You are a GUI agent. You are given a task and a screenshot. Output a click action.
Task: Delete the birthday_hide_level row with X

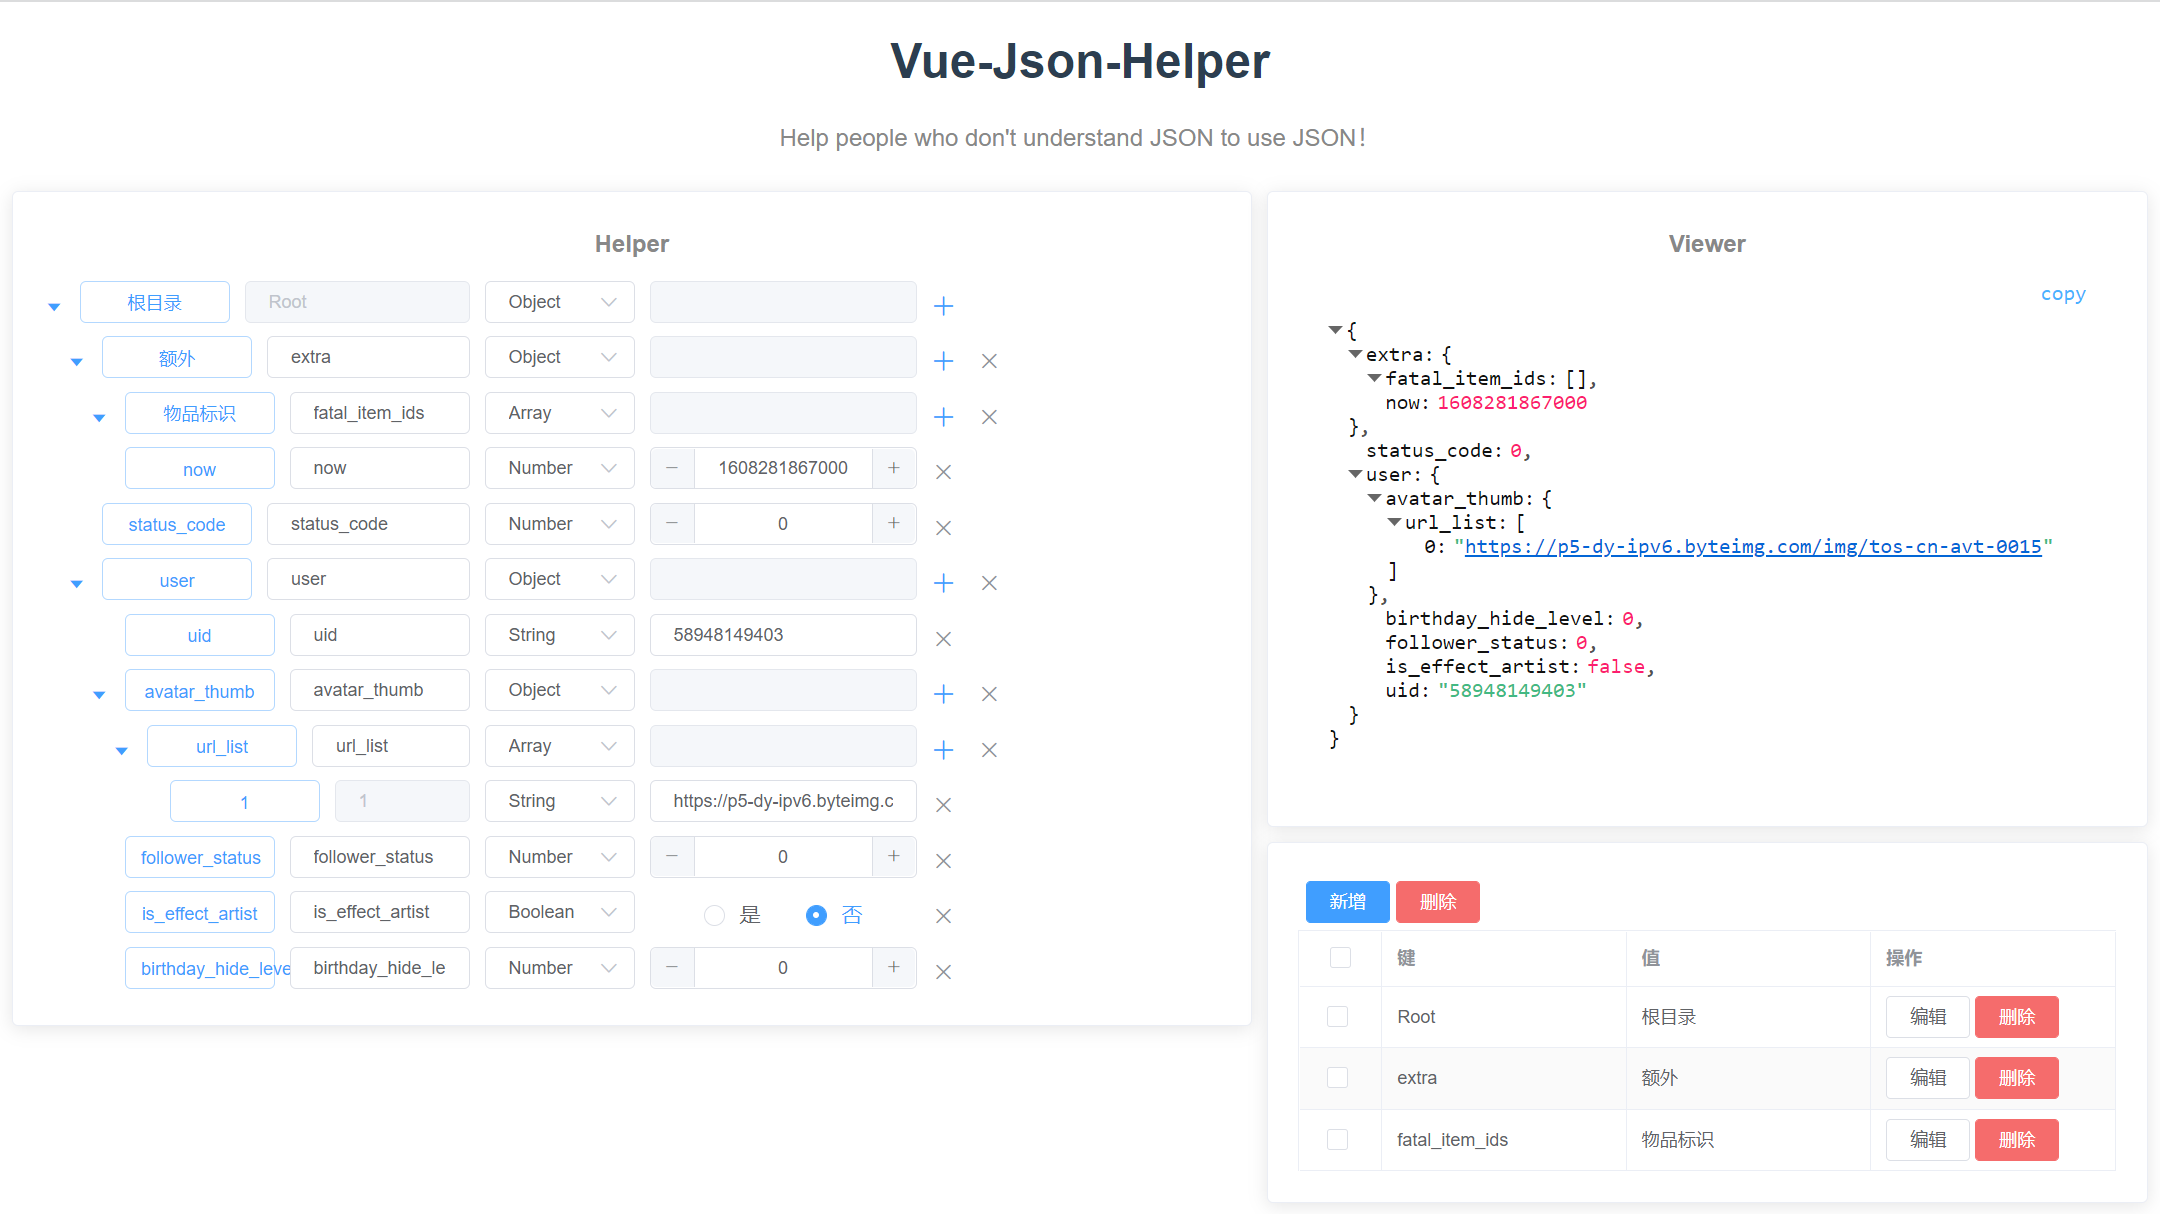coord(943,972)
